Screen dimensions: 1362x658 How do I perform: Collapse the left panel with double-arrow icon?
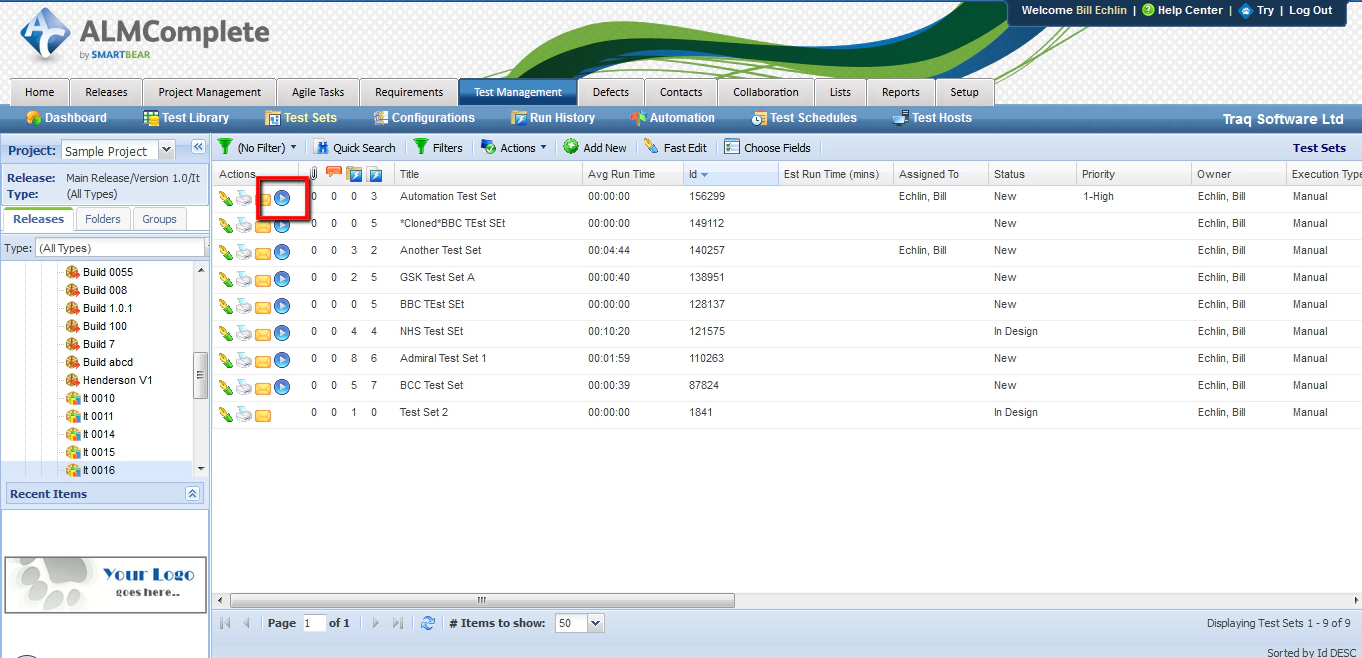pyautogui.click(x=198, y=147)
